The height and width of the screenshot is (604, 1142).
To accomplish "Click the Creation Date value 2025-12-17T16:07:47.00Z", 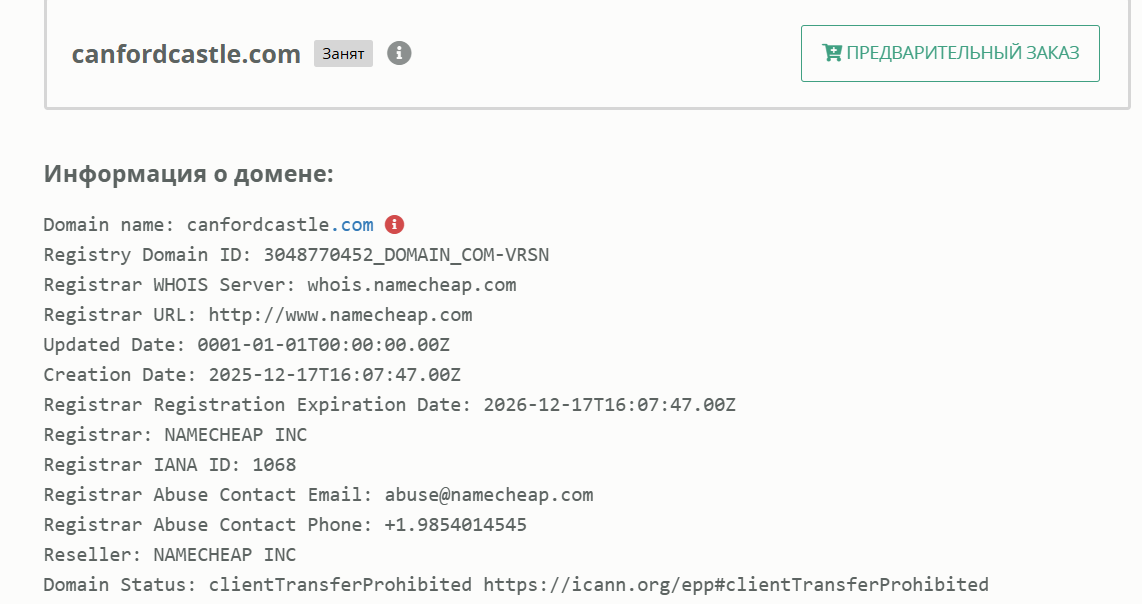I will point(335,375).
